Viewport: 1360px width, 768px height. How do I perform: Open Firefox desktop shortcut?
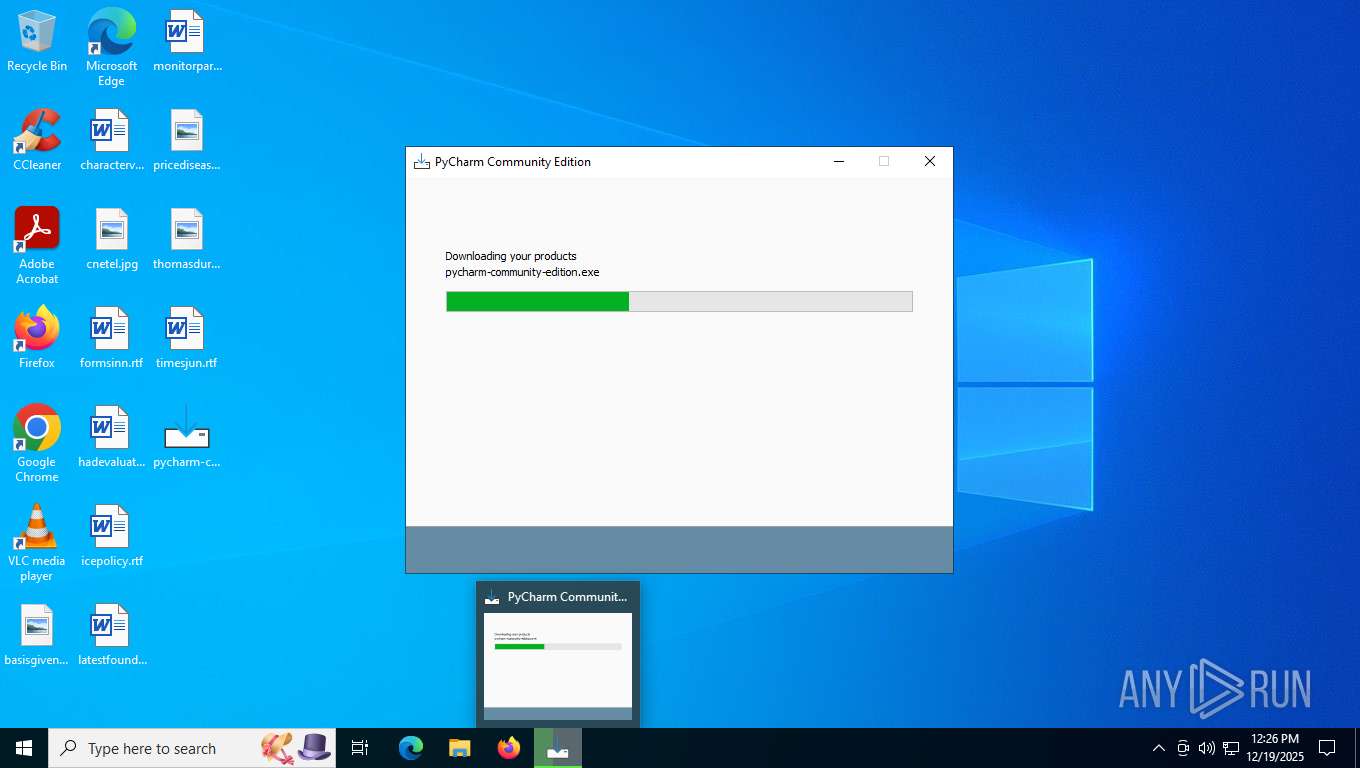click(37, 338)
